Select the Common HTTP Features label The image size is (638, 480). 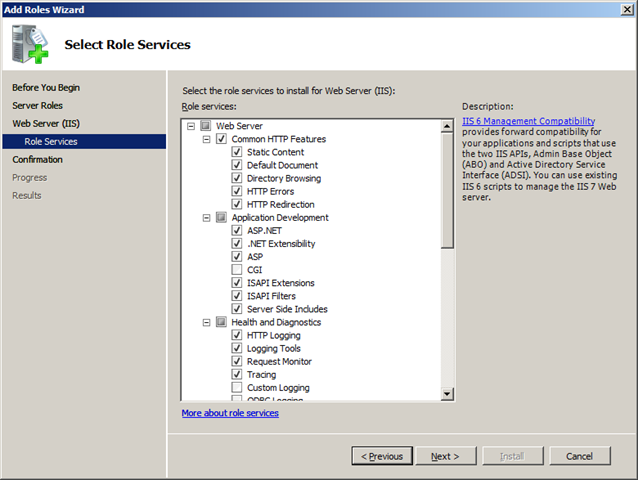click(x=279, y=139)
